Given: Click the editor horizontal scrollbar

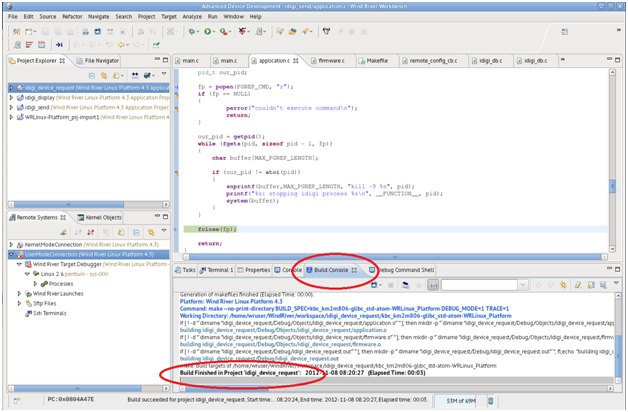Looking at the screenshot, I should [395, 257].
